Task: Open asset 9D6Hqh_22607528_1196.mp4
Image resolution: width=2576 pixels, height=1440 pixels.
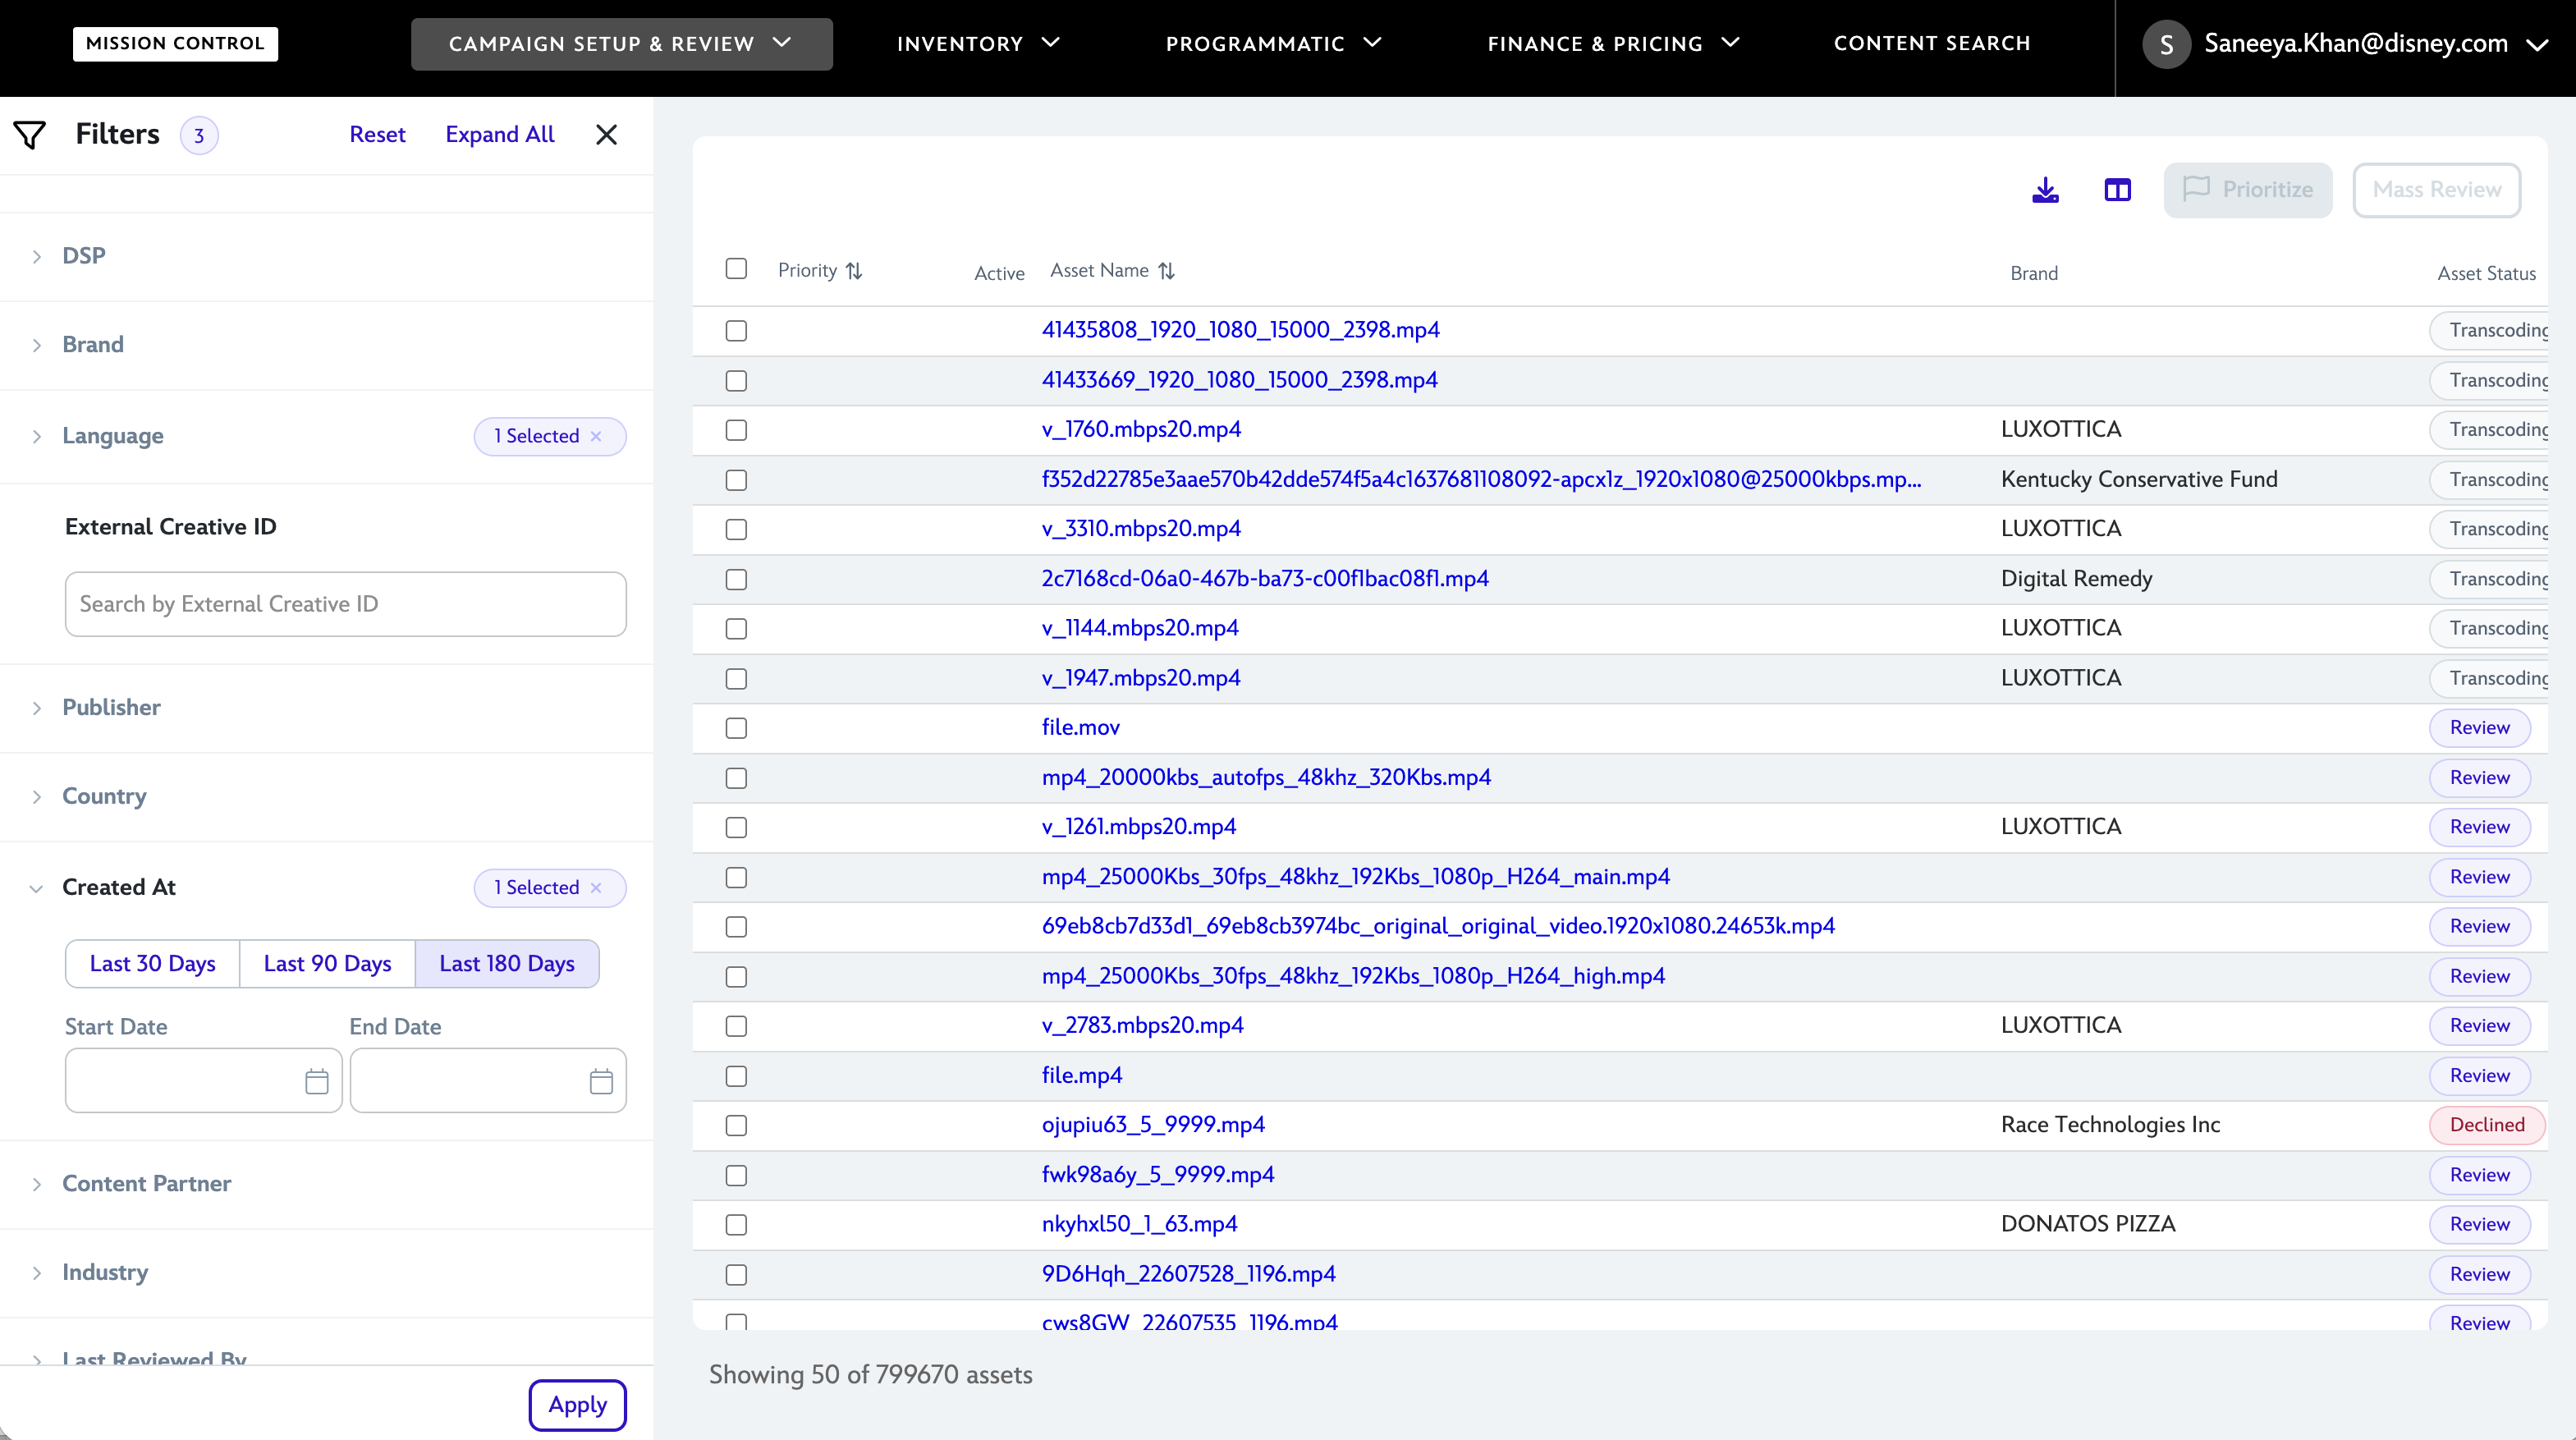Action: pyautogui.click(x=1189, y=1274)
